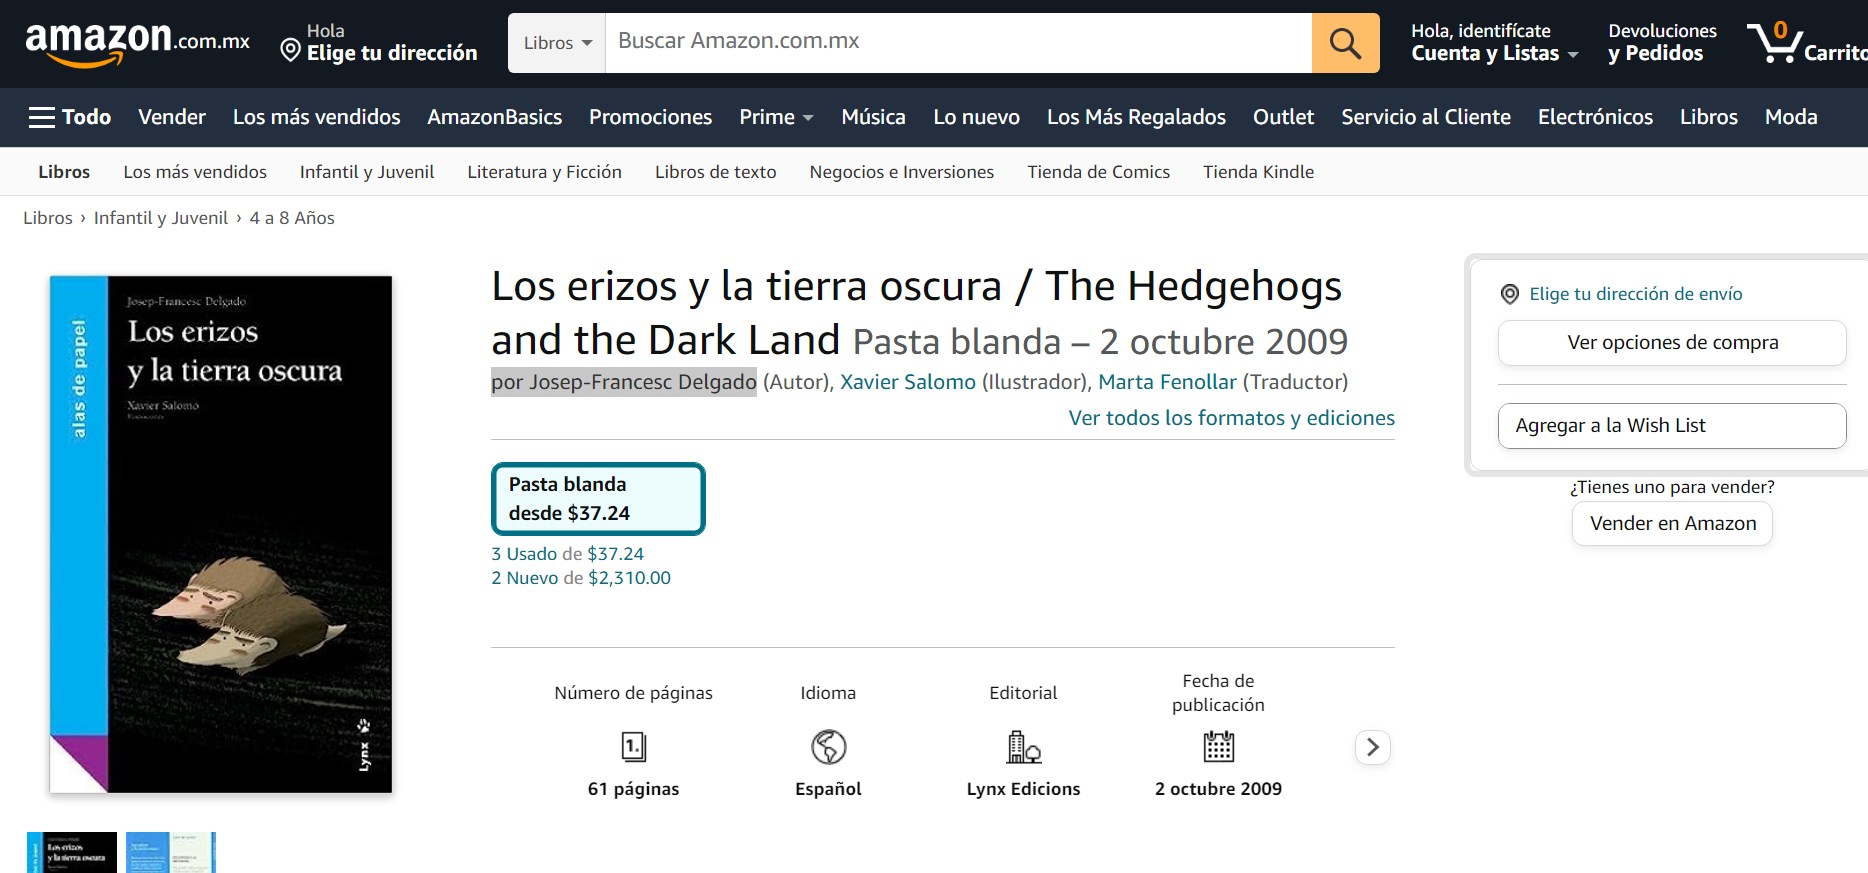Go to Vender in the nav bar
Screen dimensions: 1868x873
pyautogui.click(x=172, y=117)
